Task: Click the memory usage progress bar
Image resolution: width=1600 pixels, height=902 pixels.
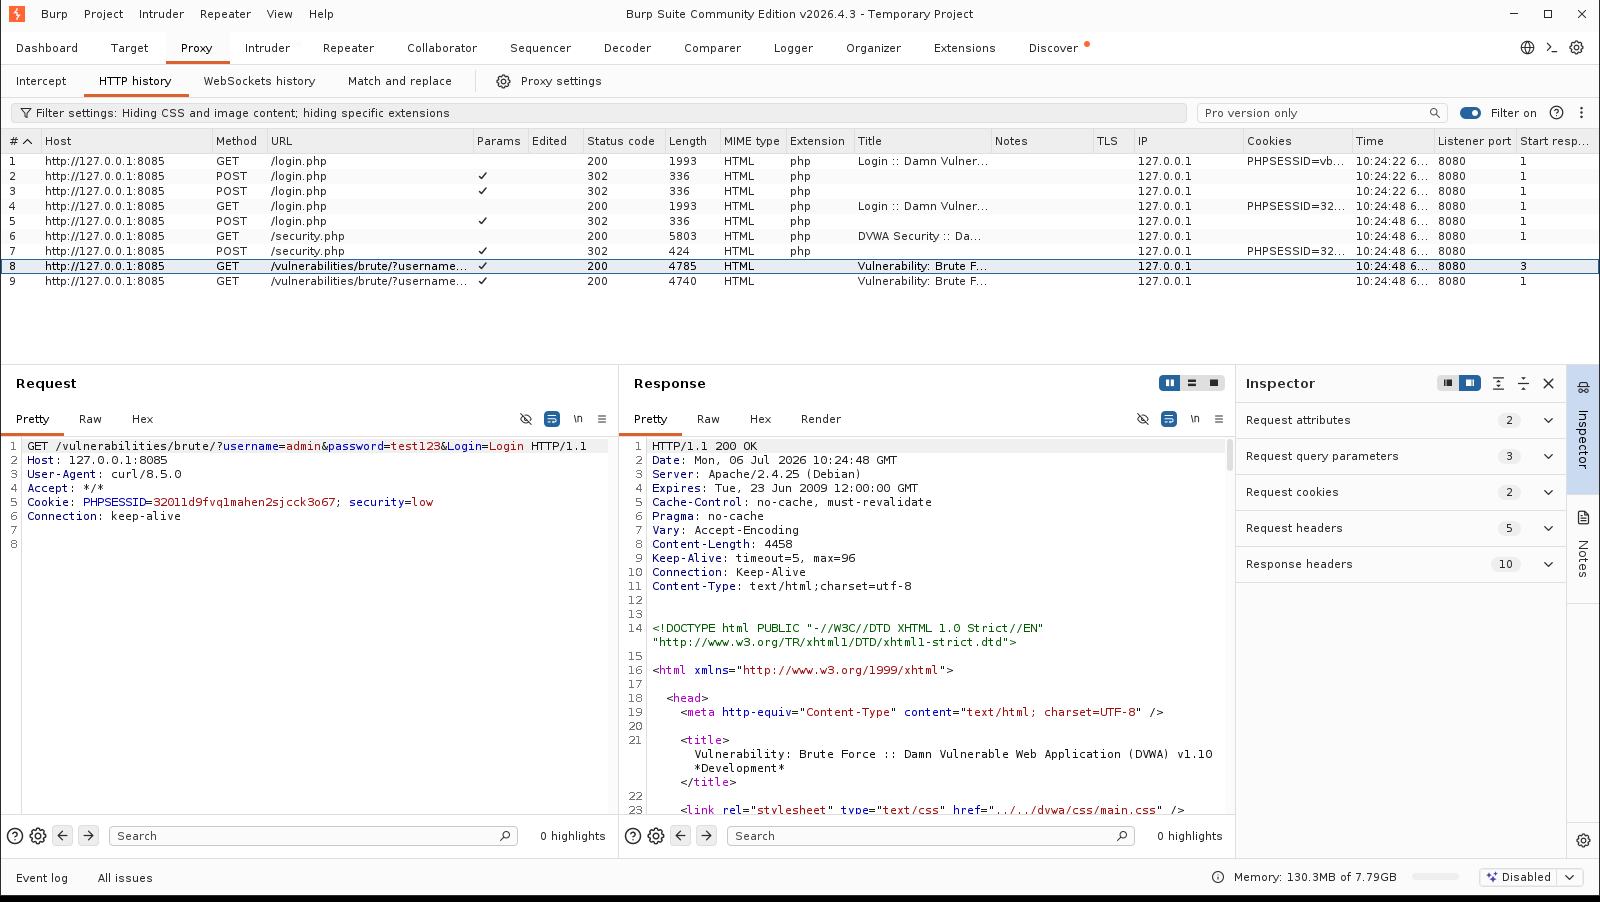Action: 1436,877
